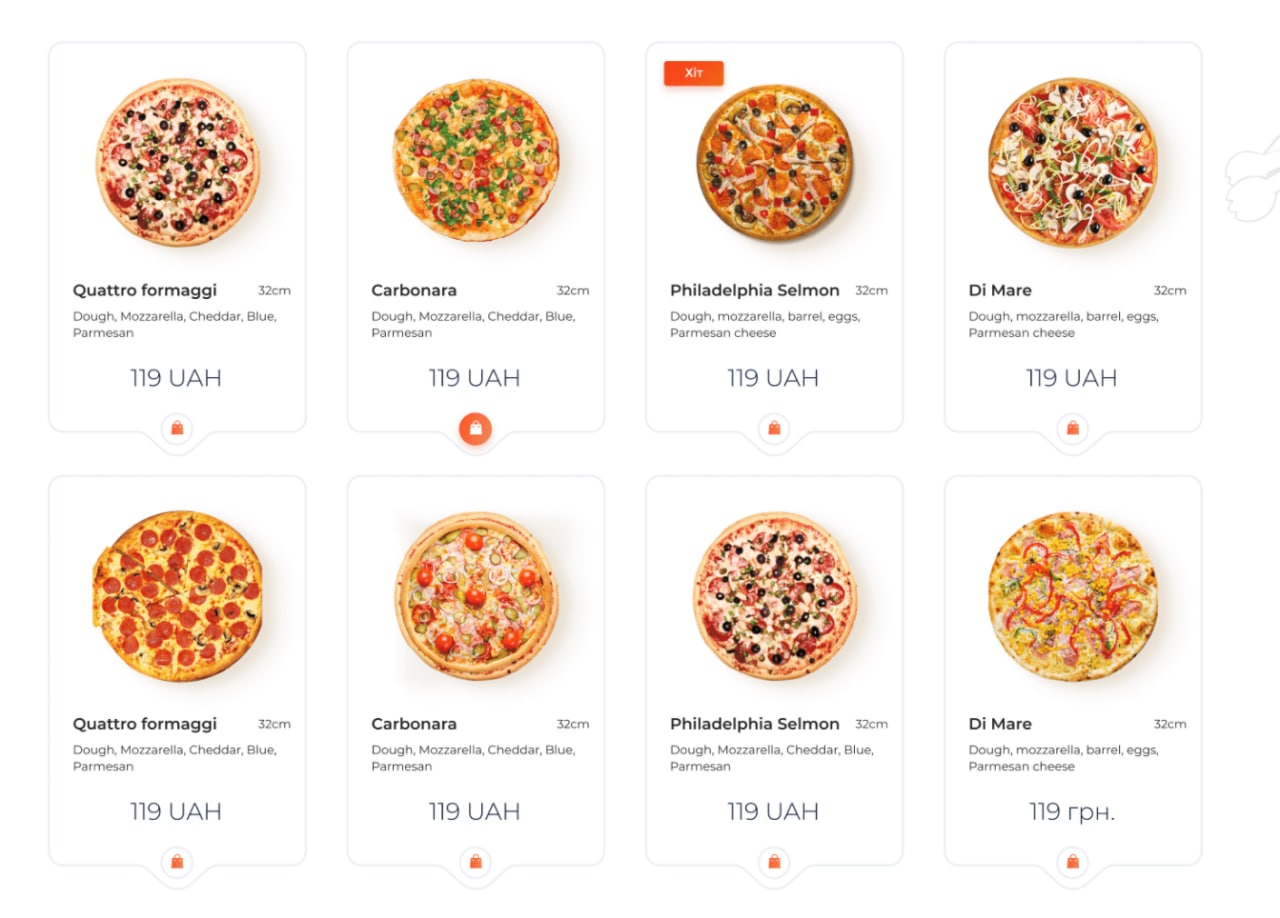Click cart icon under the 119 грн. card
The width and height of the screenshot is (1280, 918).
1072,862
